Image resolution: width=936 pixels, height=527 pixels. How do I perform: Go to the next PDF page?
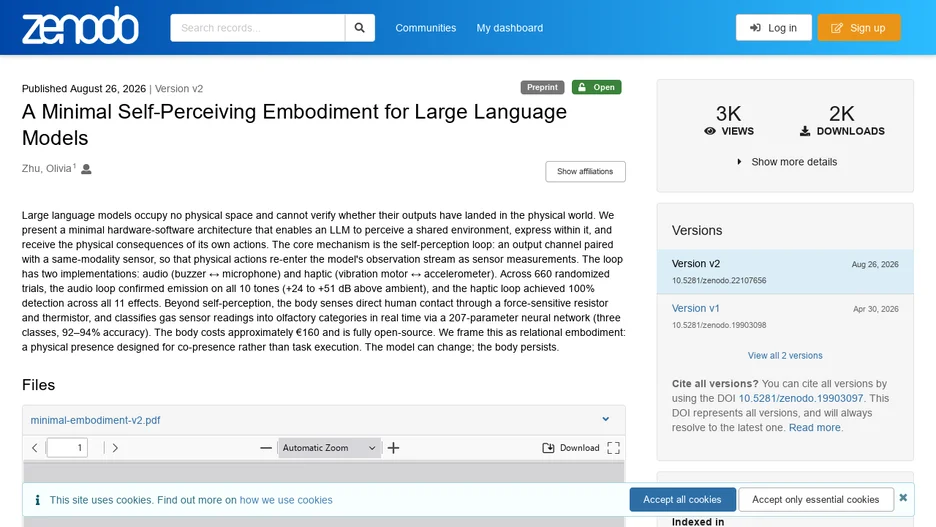(x=115, y=448)
